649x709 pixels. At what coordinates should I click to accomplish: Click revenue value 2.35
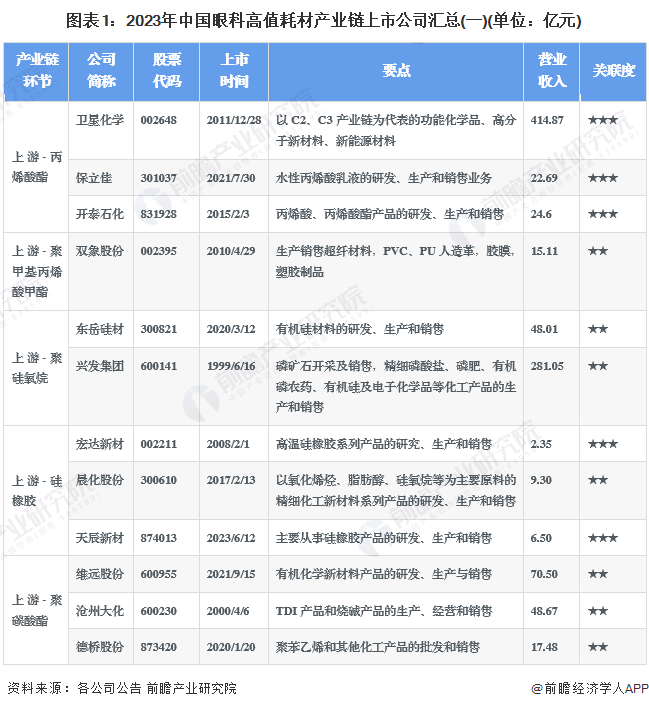tap(541, 444)
